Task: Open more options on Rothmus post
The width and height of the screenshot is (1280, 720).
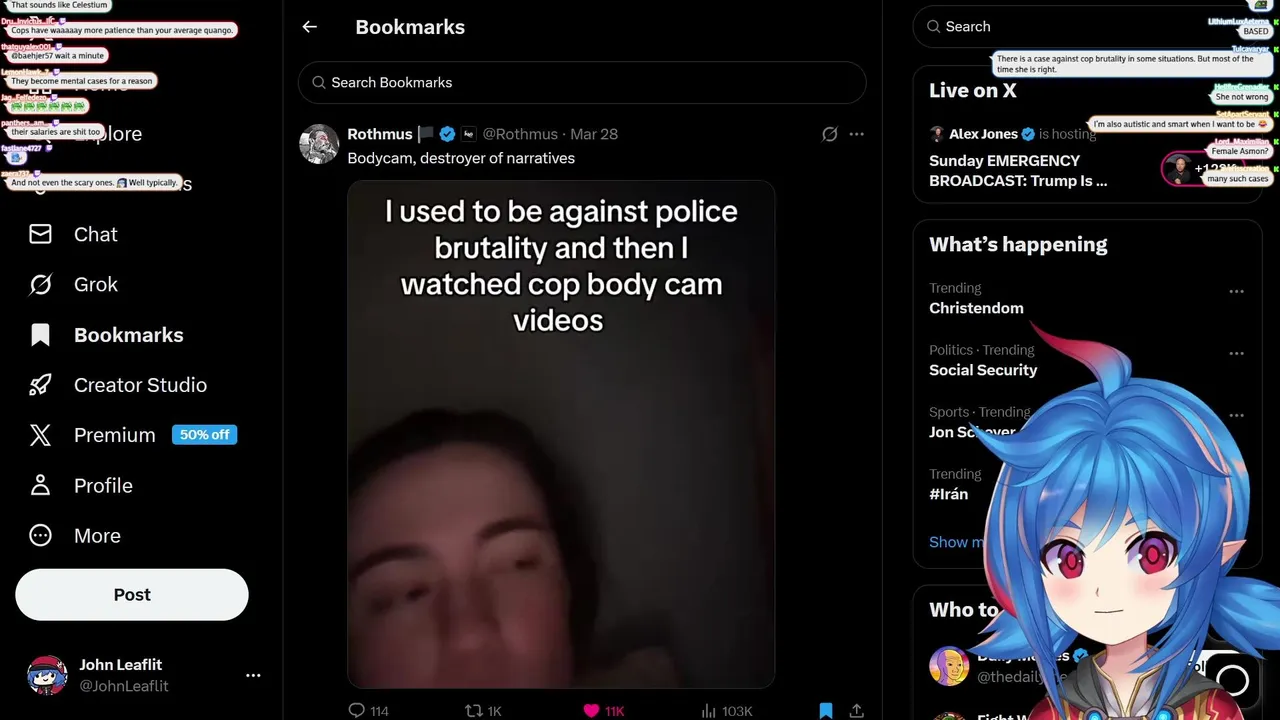Action: click(x=857, y=134)
